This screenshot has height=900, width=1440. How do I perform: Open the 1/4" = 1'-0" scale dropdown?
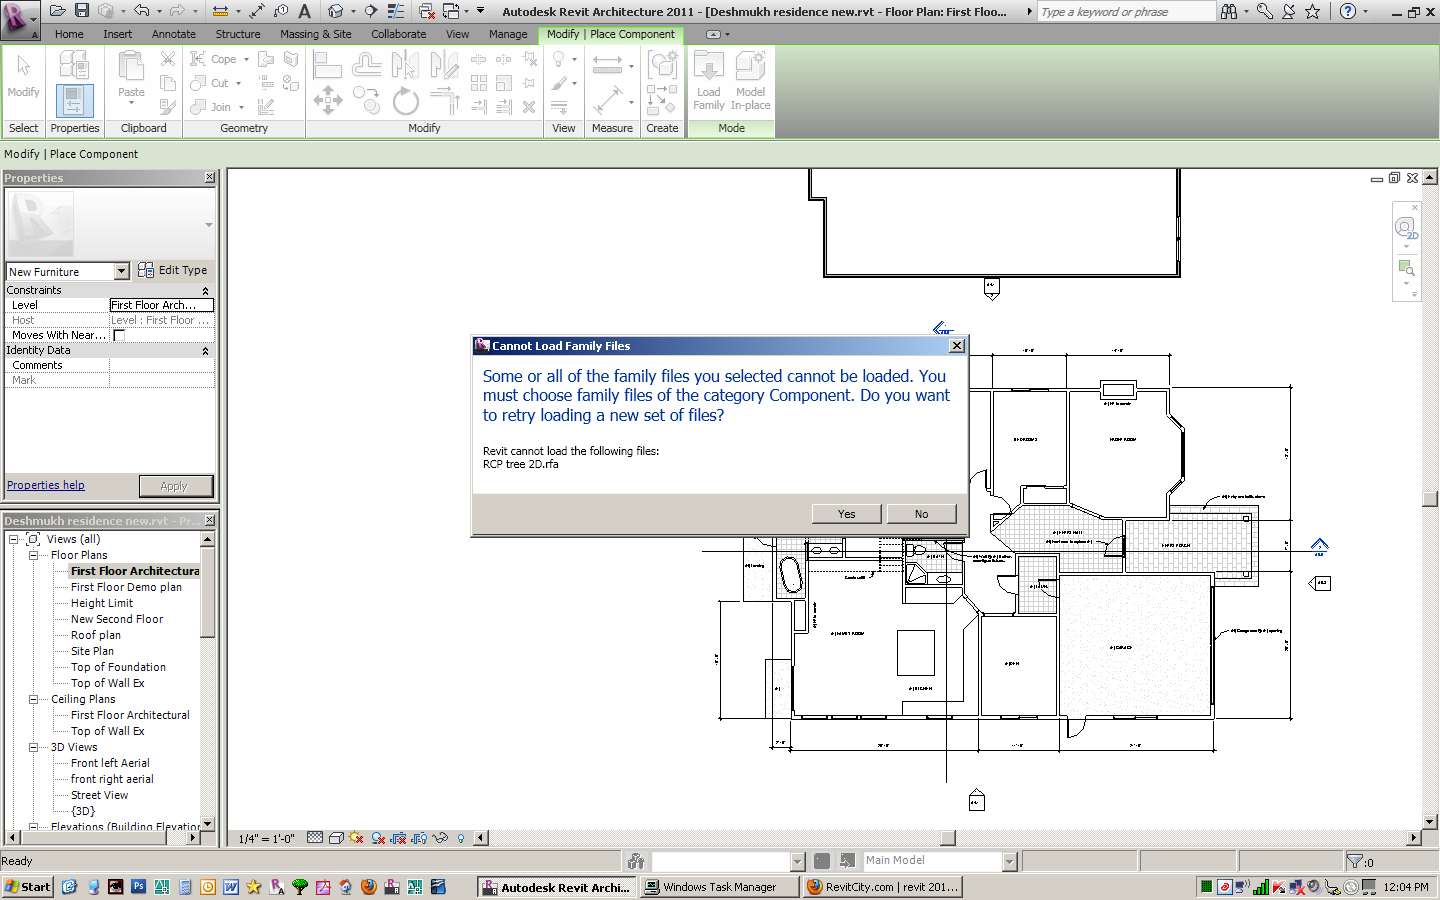click(268, 840)
